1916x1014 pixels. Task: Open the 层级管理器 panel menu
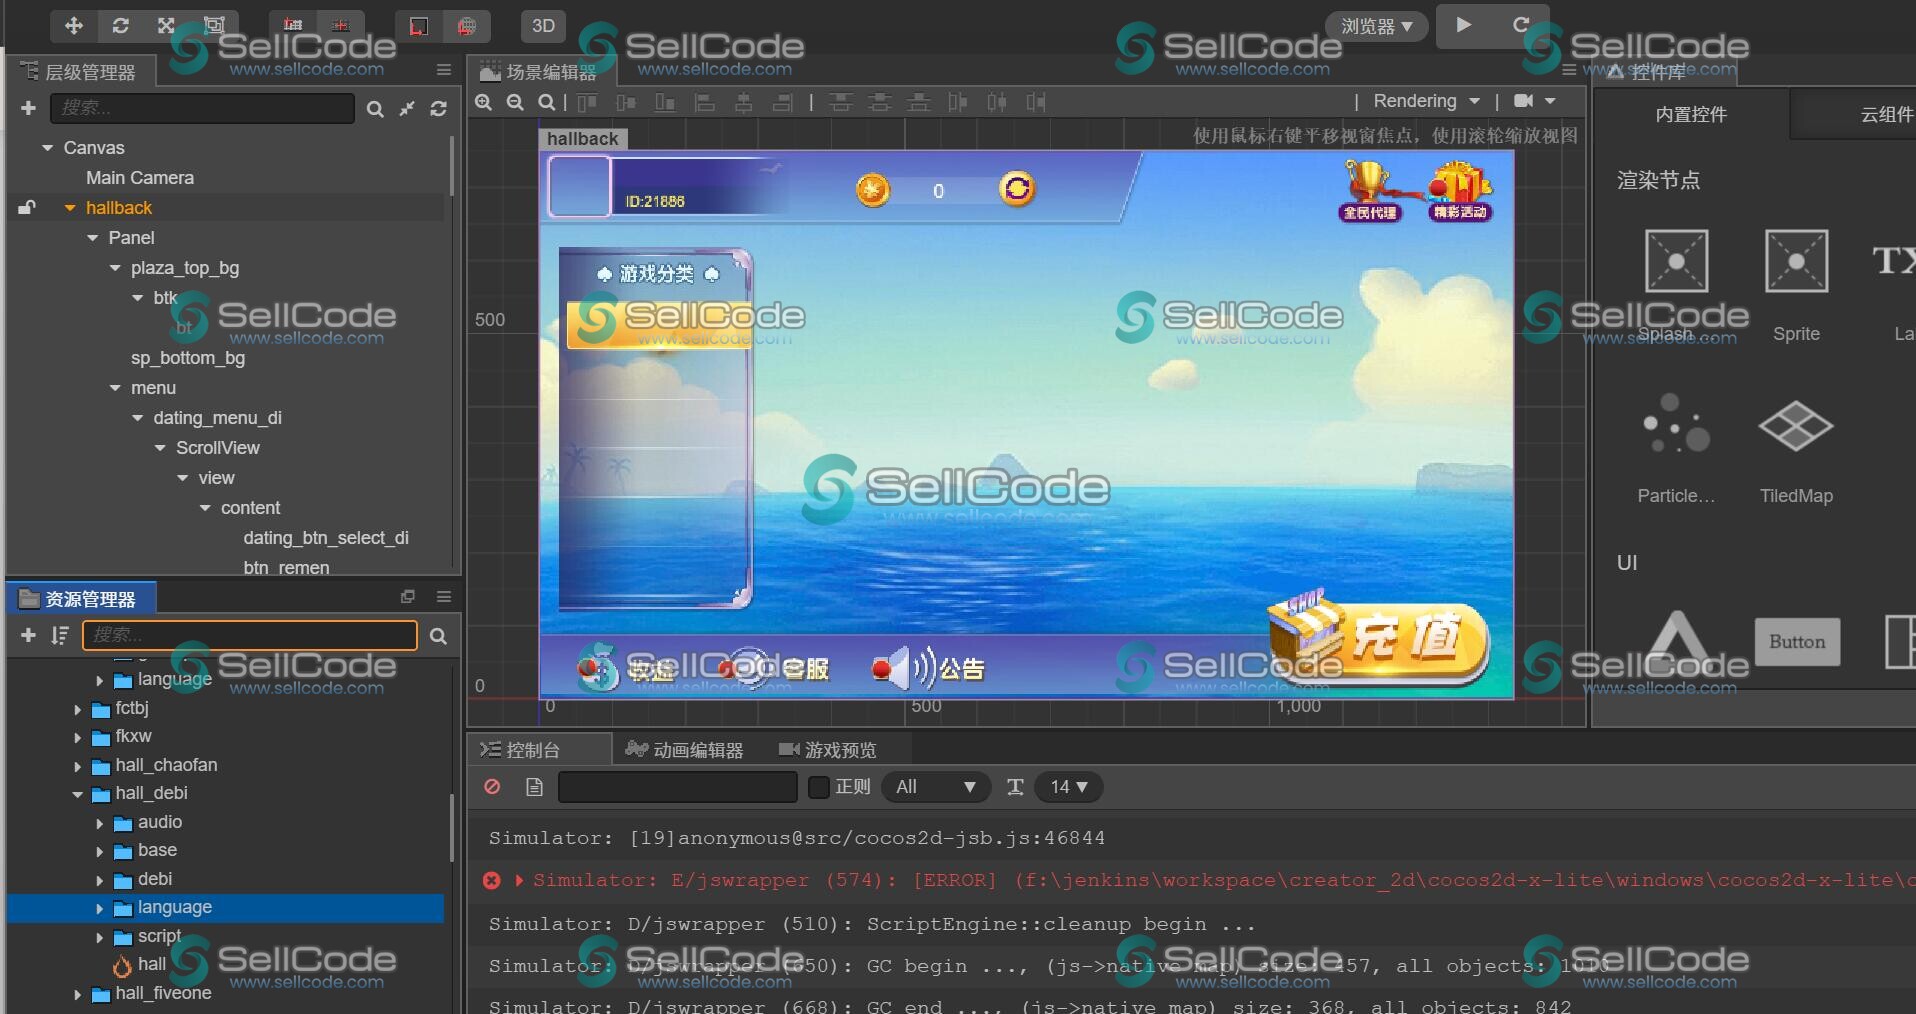[444, 70]
